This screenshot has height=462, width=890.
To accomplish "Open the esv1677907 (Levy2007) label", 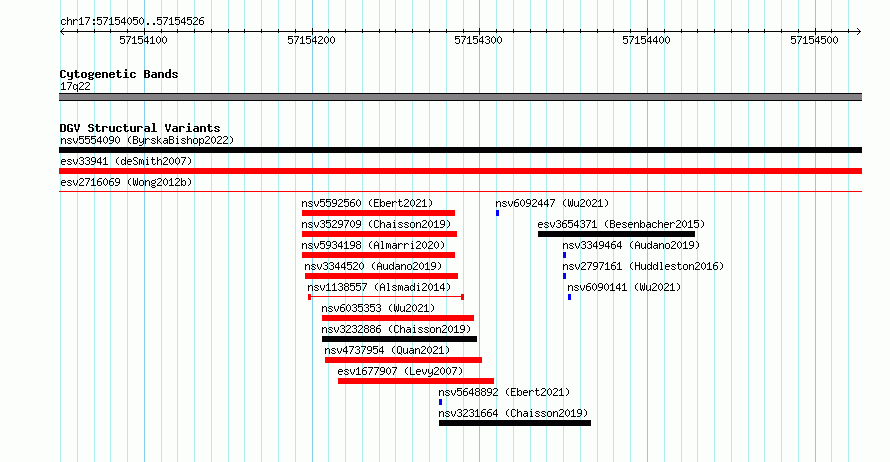I will click(400, 371).
